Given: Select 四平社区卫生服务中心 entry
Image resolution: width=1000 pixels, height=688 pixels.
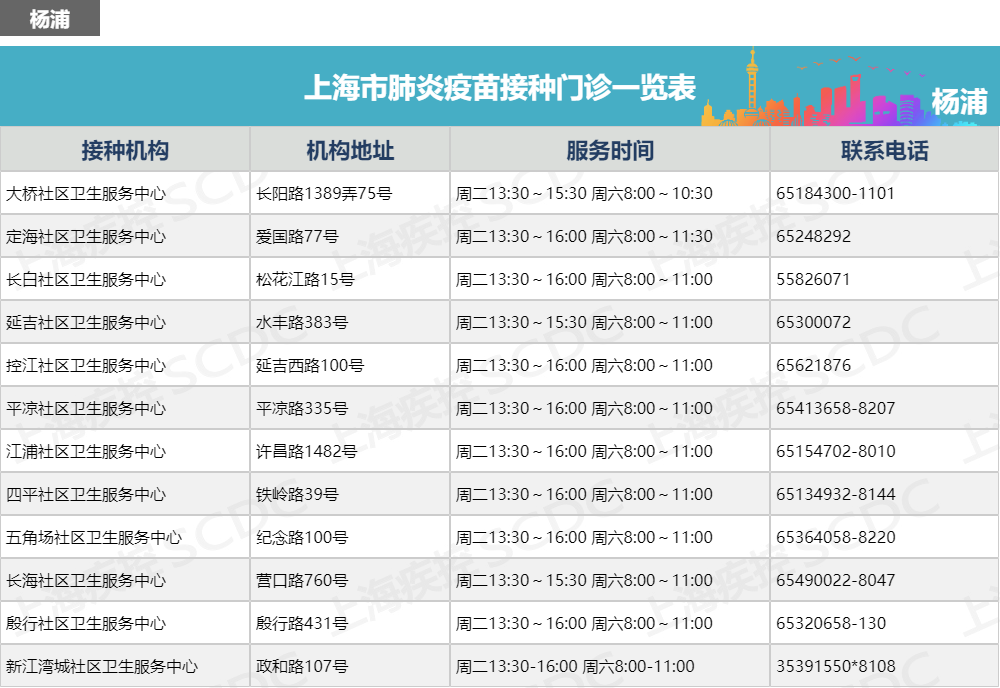Looking at the screenshot, I should pos(86,494).
